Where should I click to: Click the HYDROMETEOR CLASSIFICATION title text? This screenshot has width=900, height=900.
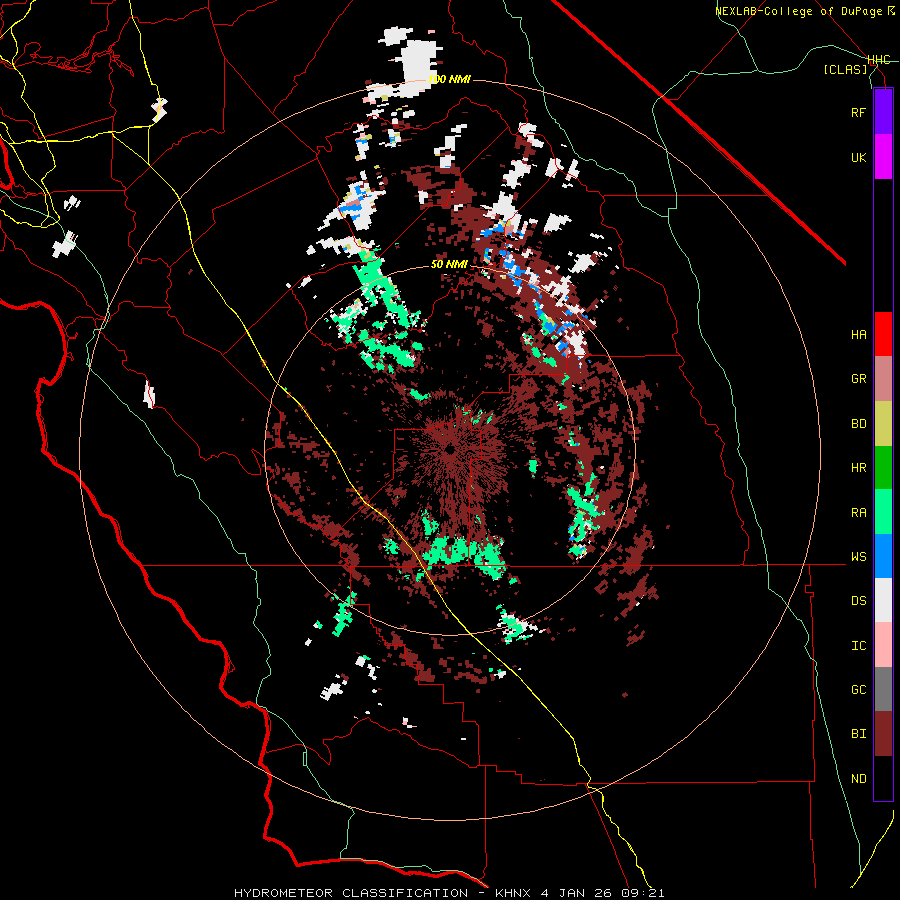[x=351, y=893]
